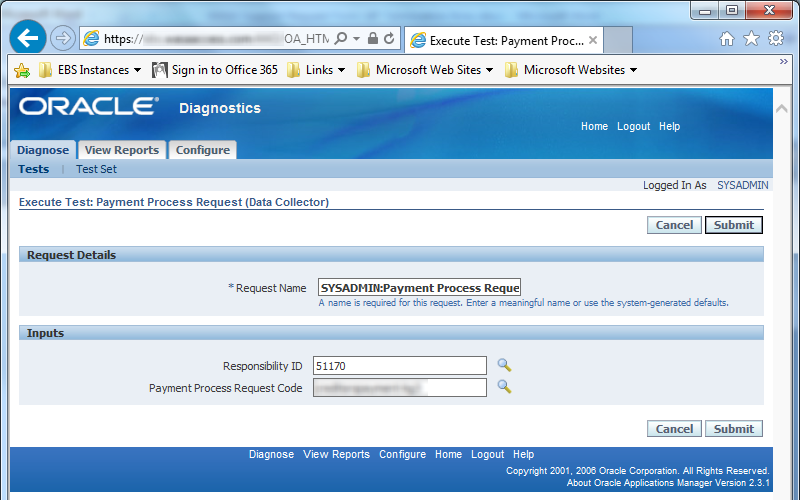Click the Request Name input field

(x=419, y=288)
